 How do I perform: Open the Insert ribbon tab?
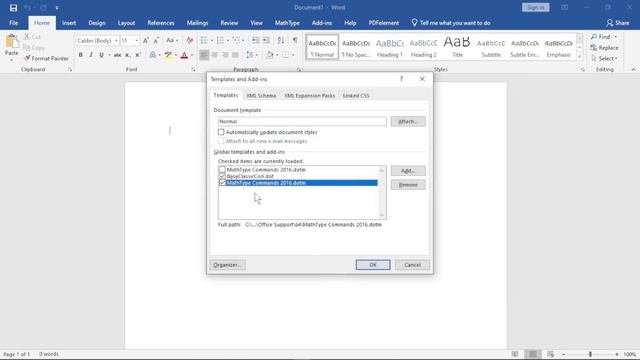point(69,23)
